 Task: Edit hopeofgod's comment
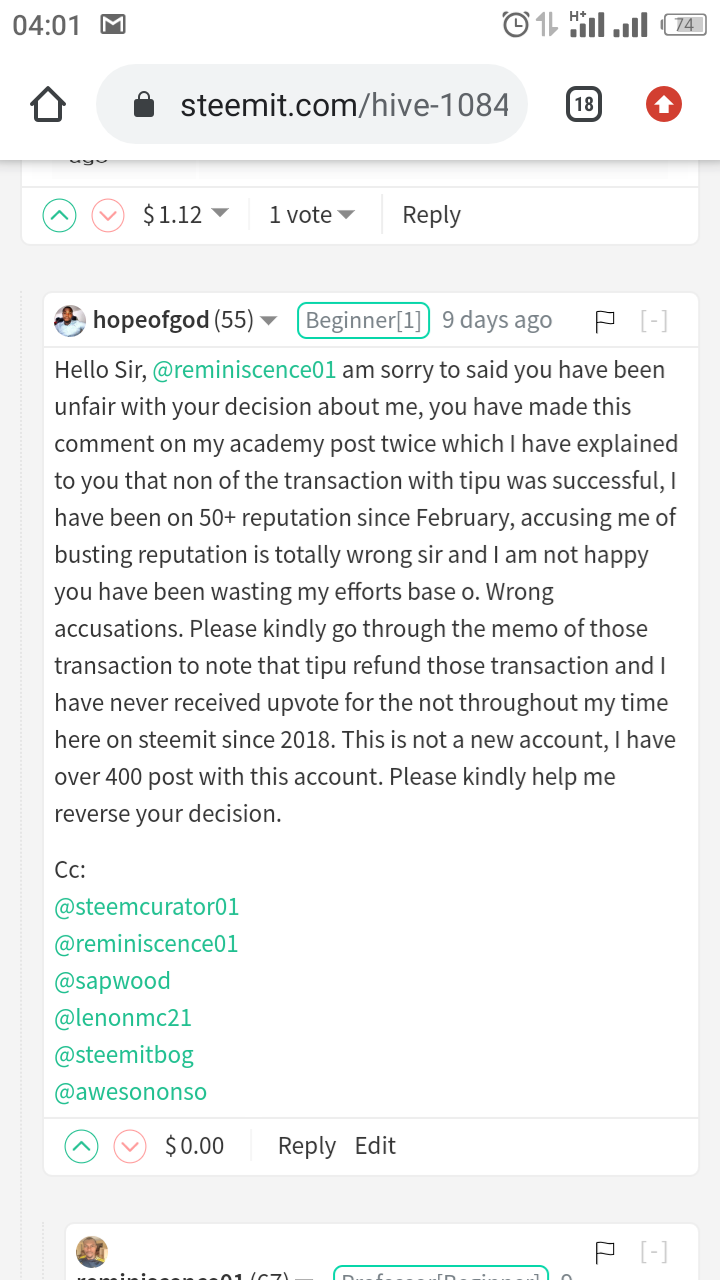point(375,1146)
